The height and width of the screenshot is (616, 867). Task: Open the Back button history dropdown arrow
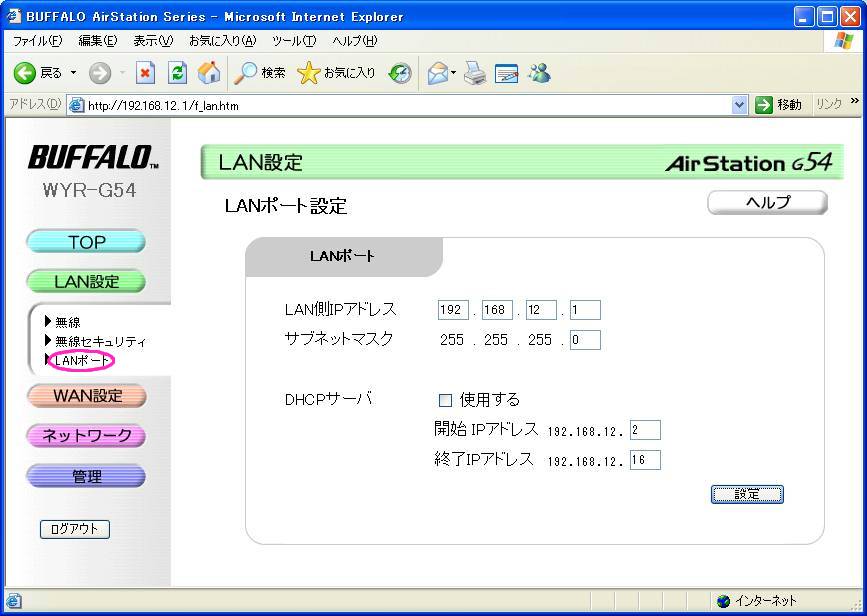(x=73, y=73)
